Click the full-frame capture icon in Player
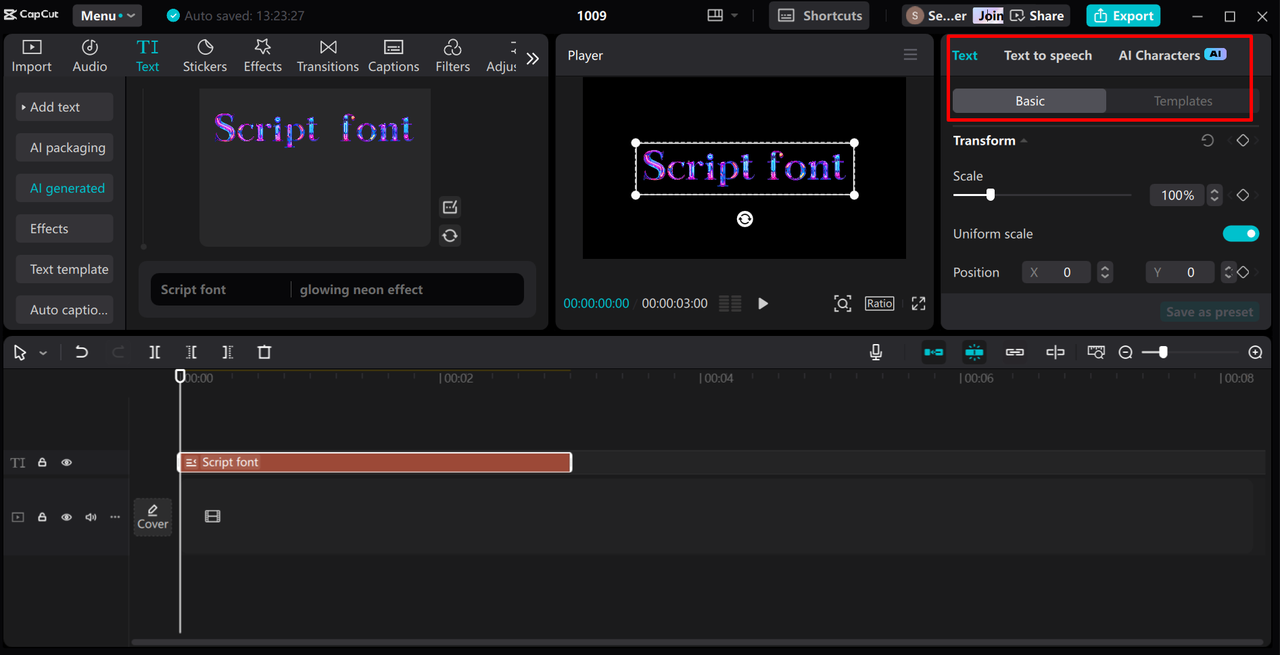Viewport: 1280px width, 655px height. tap(843, 303)
